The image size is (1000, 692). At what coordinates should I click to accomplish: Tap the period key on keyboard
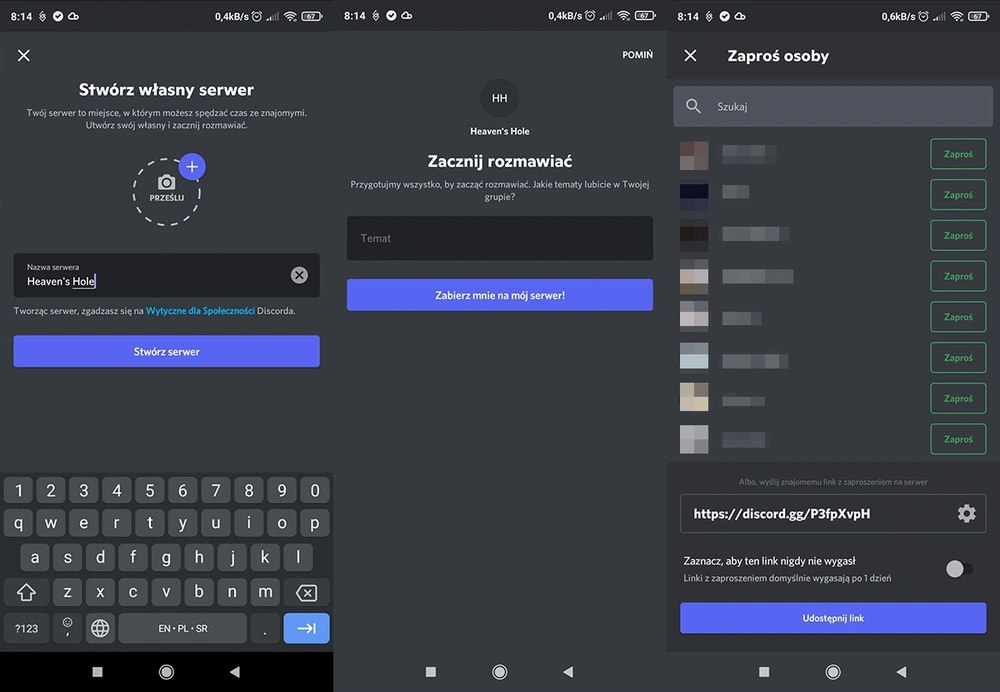pyautogui.click(x=265, y=628)
